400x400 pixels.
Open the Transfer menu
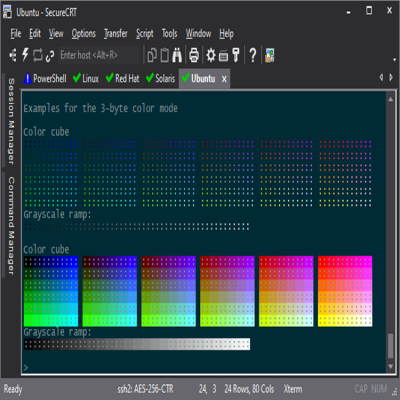pyautogui.click(x=116, y=34)
